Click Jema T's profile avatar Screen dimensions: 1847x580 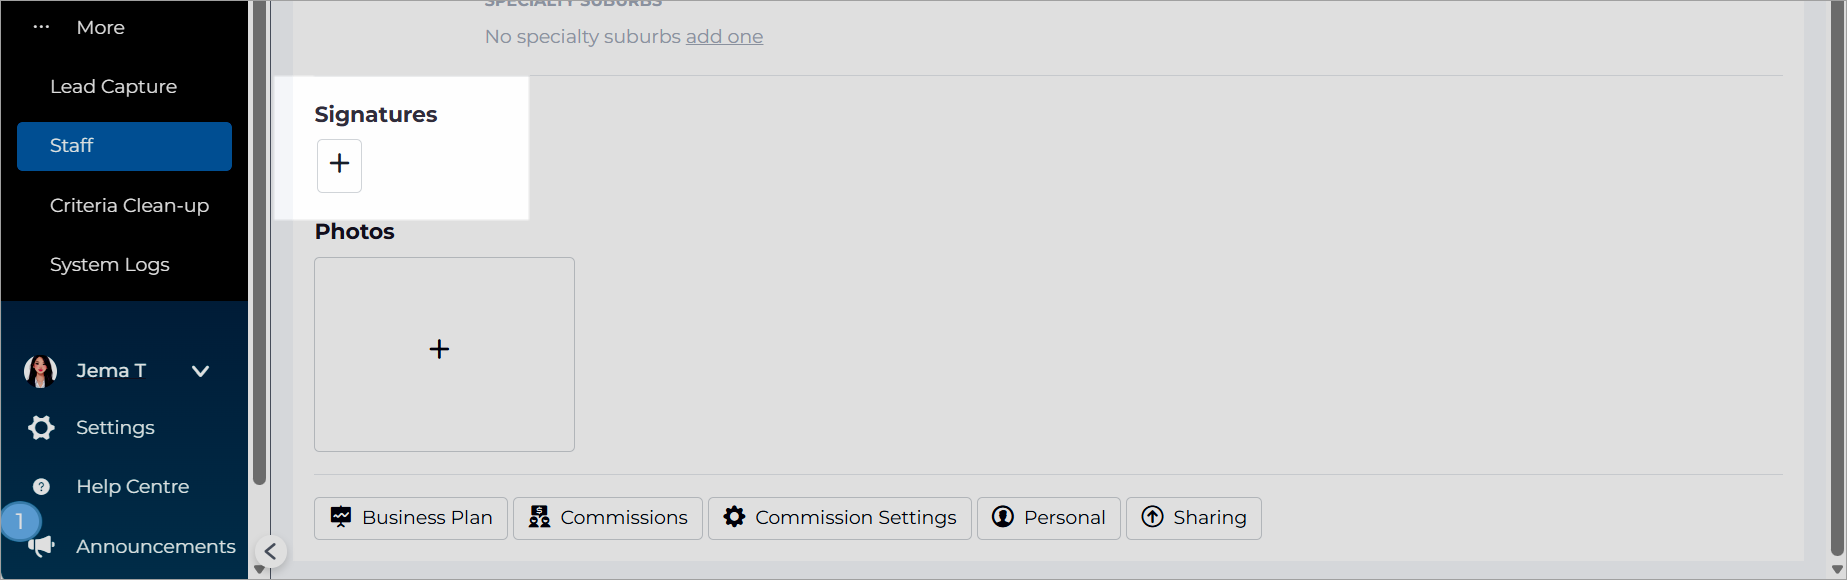pyautogui.click(x=40, y=371)
